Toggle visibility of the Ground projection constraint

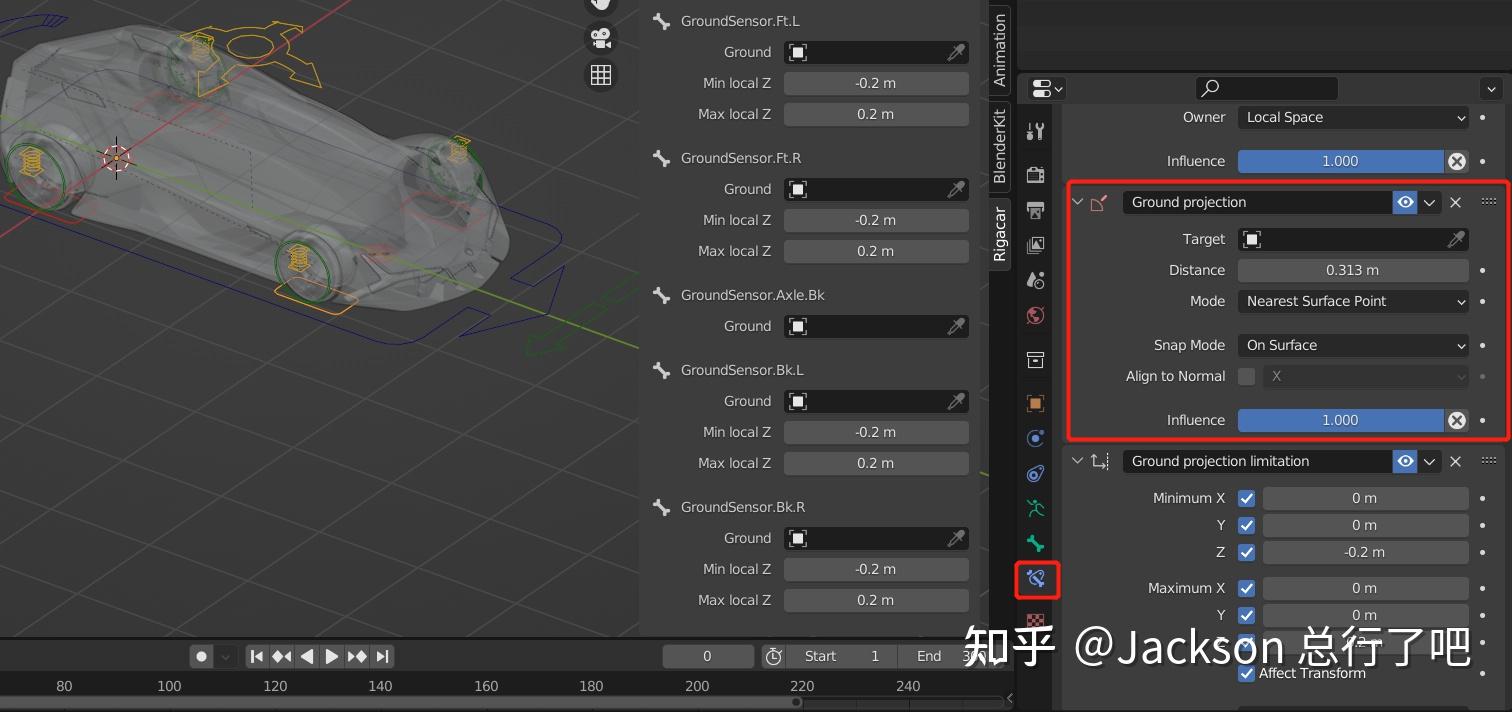click(x=1405, y=202)
